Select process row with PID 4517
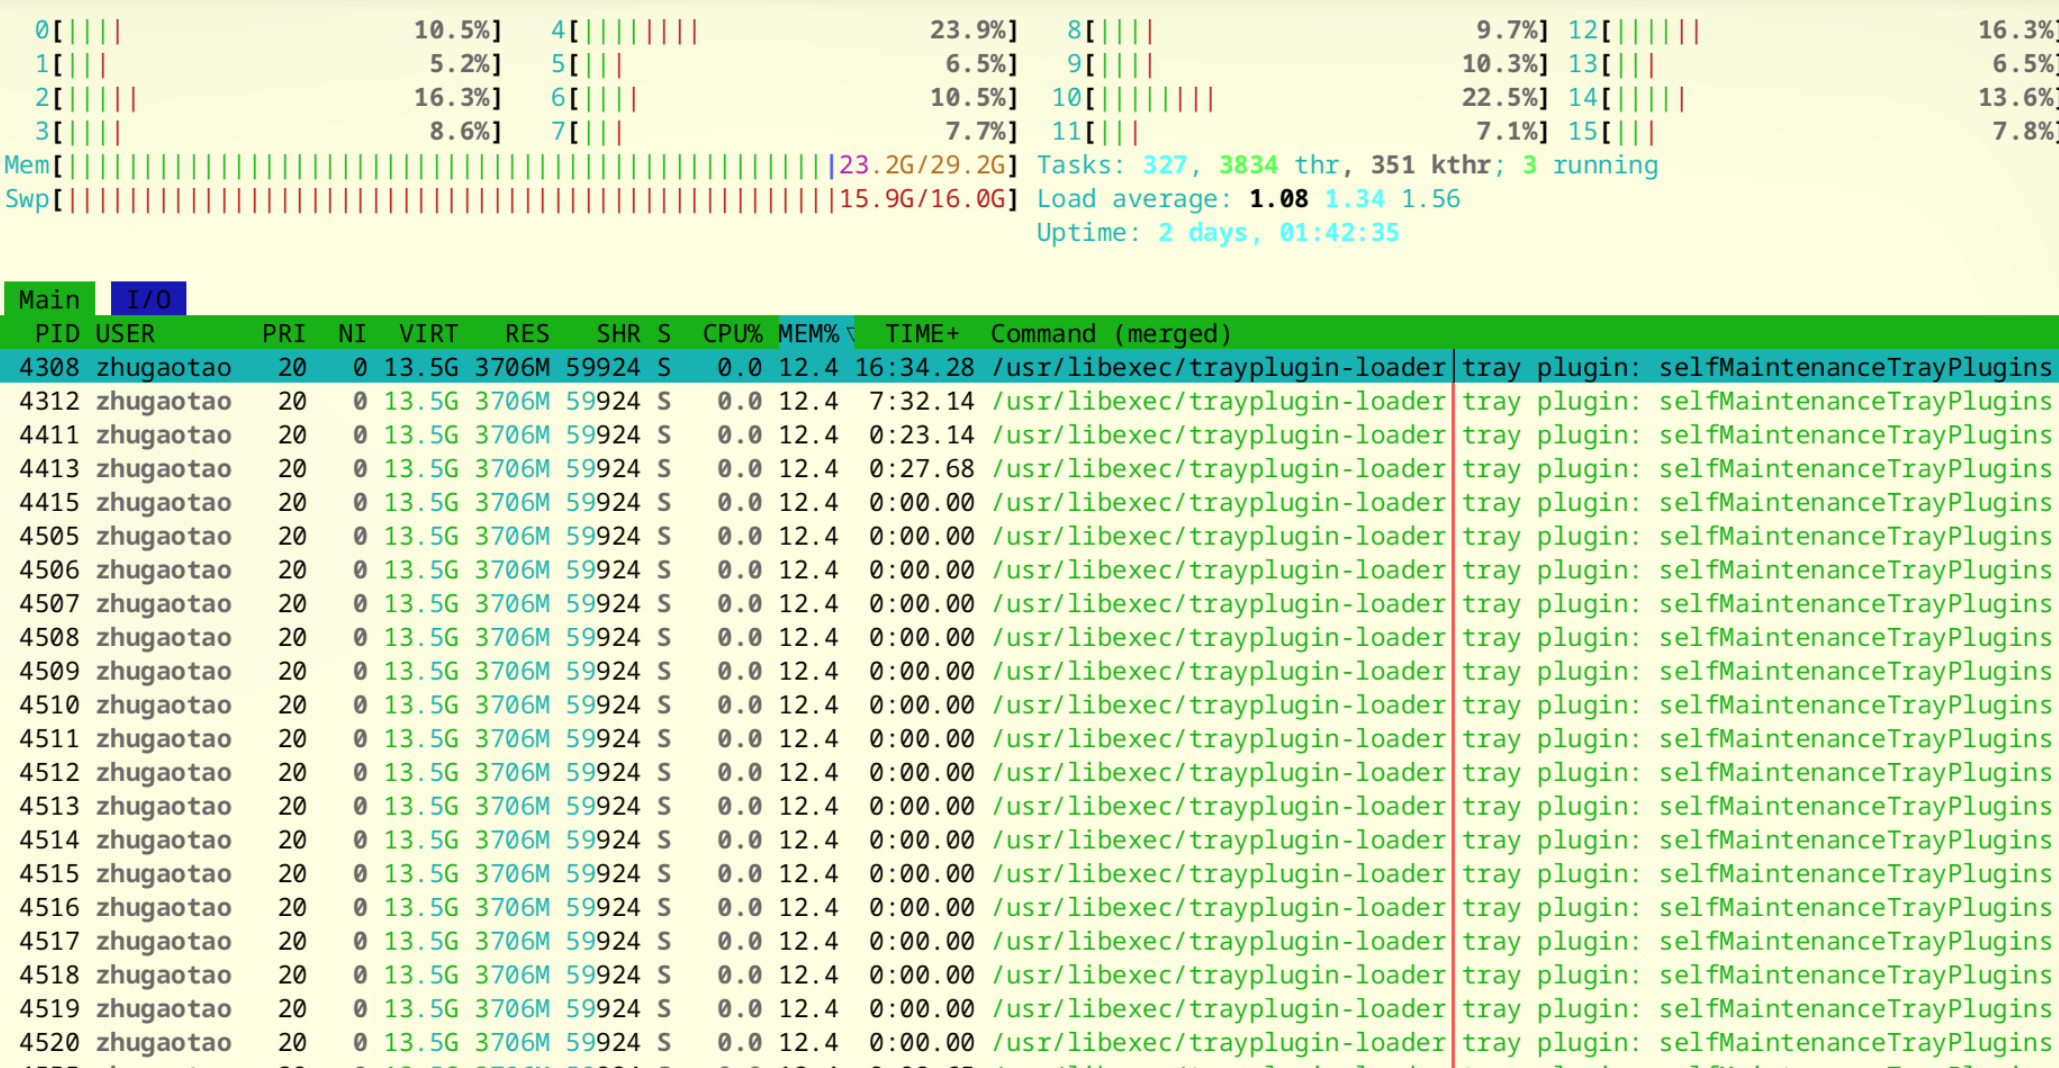The width and height of the screenshot is (2059, 1068). (x=1029, y=941)
